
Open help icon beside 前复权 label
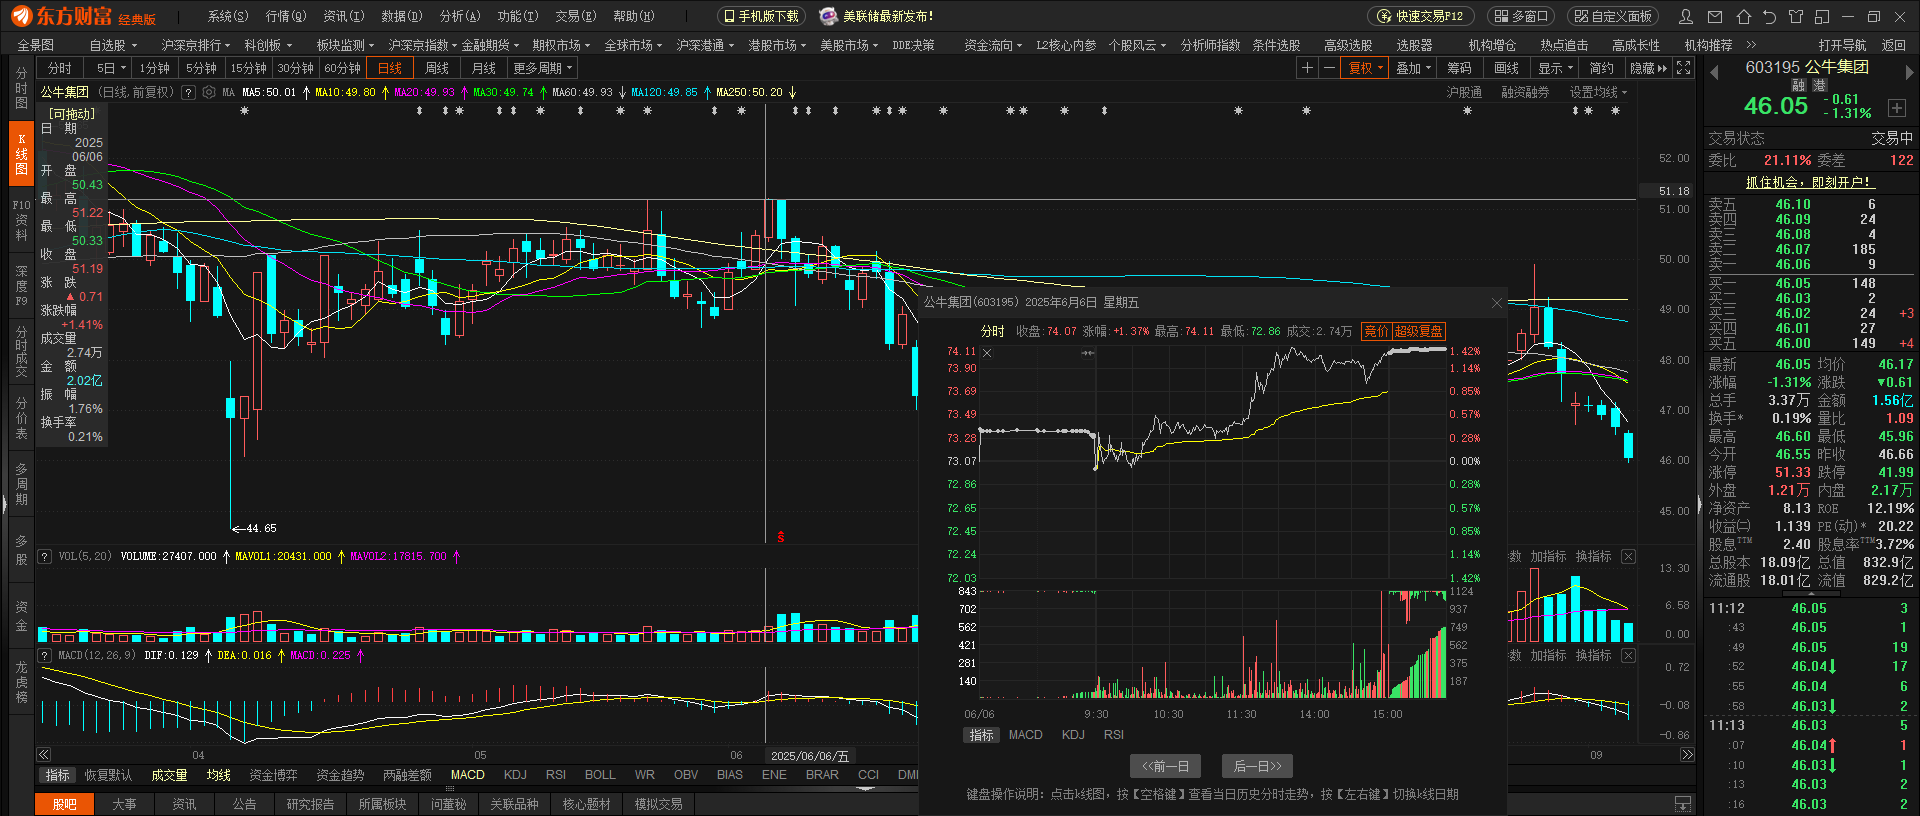188,92
